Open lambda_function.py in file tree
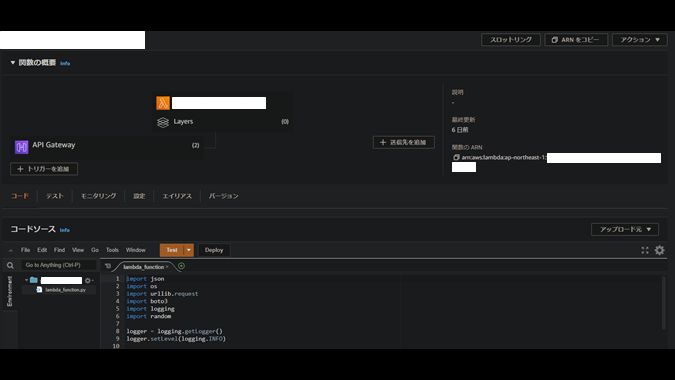 [65, 290]
